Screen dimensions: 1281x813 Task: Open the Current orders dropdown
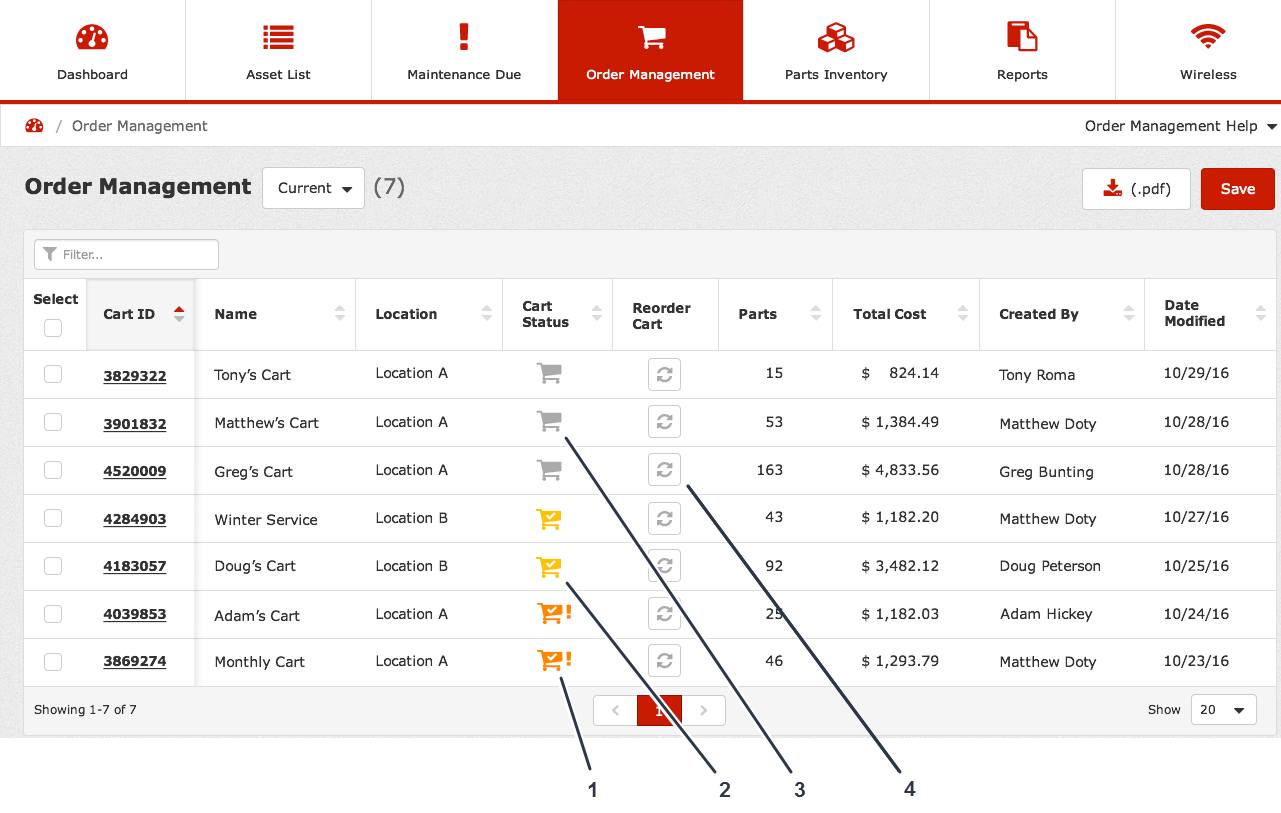coord(313,188)
